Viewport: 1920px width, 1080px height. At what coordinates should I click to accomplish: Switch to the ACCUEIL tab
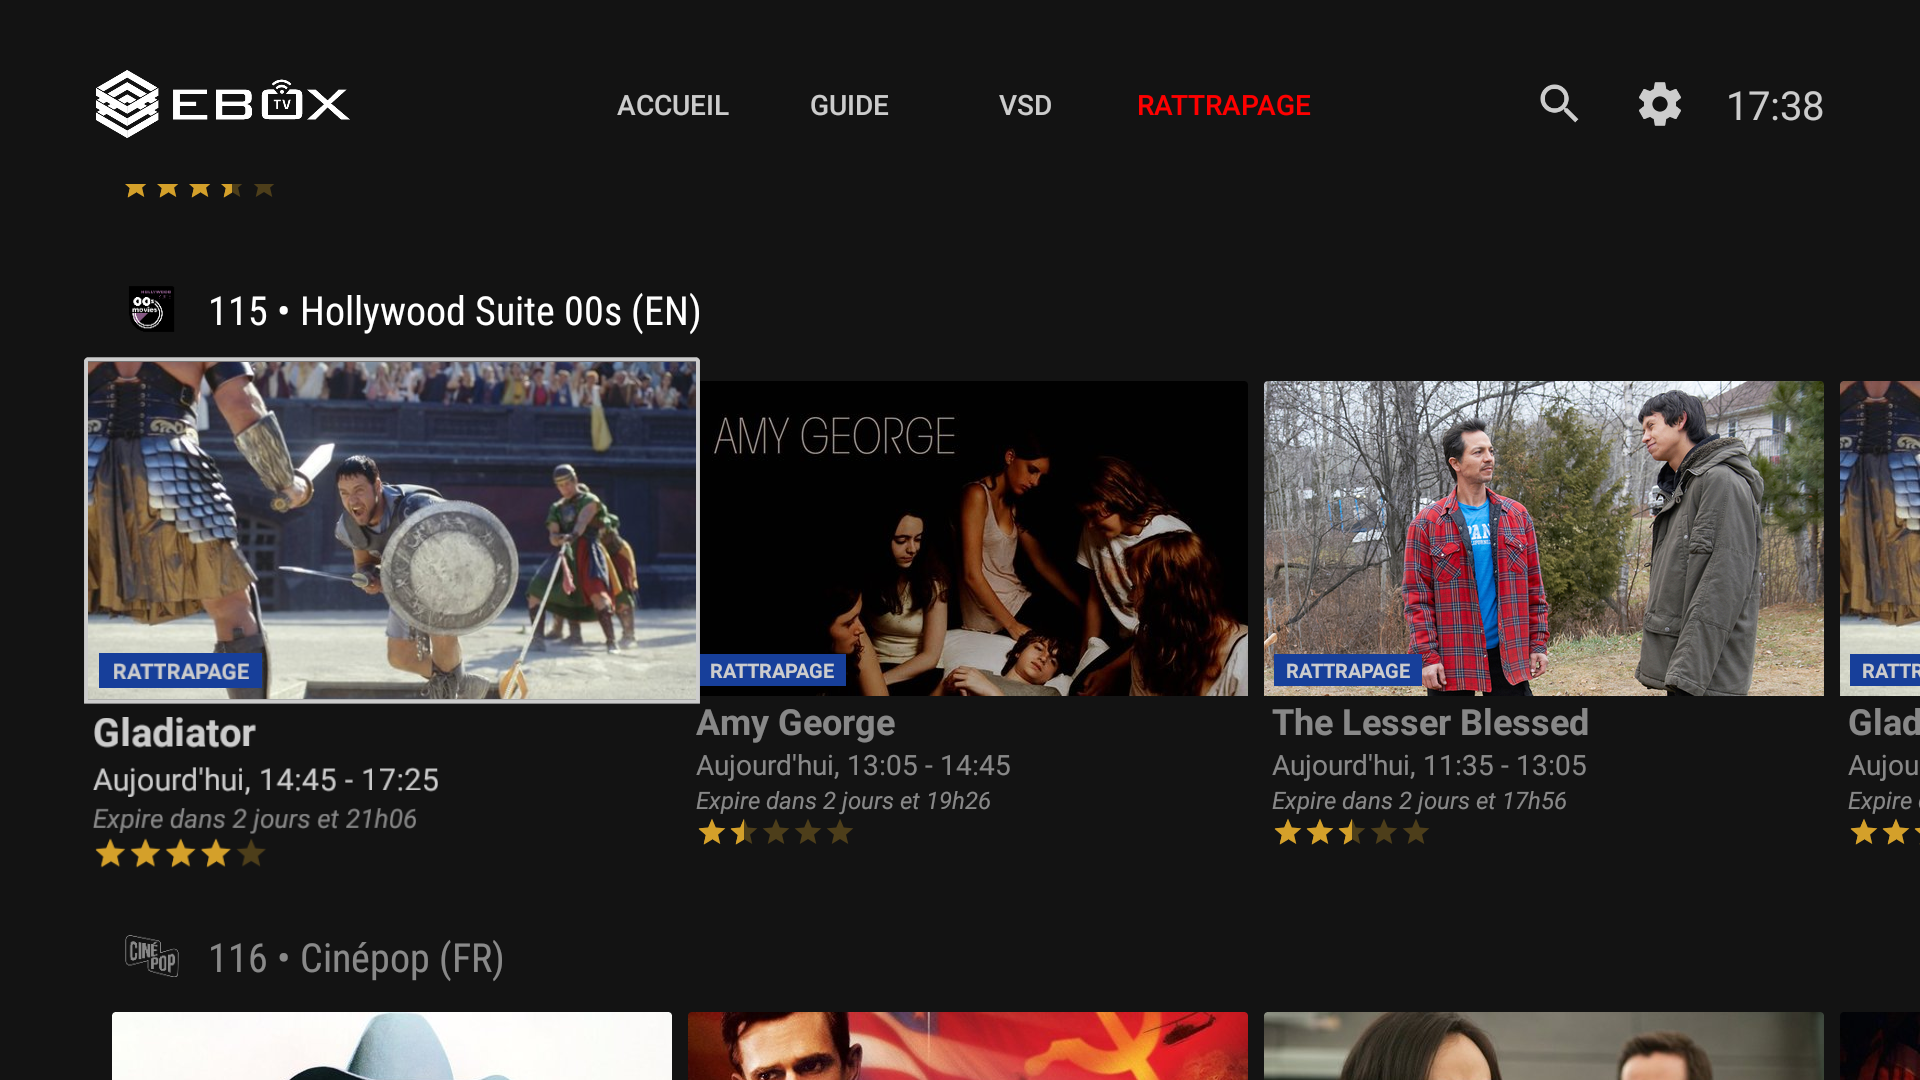673,105
